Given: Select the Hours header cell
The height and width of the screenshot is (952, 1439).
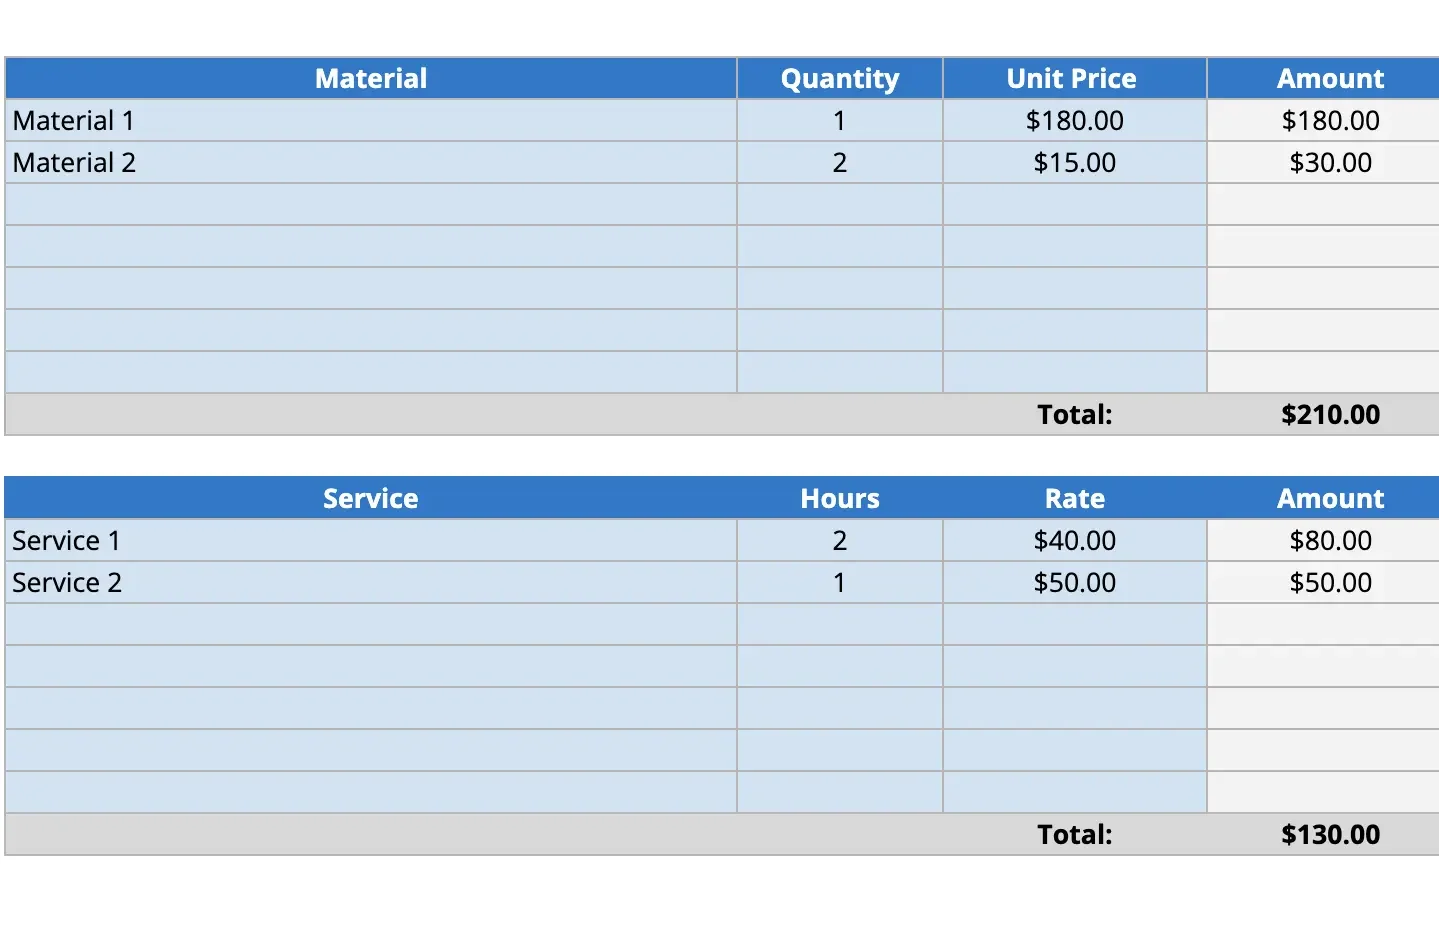Looking at the screenshot, I should point(839,499).
